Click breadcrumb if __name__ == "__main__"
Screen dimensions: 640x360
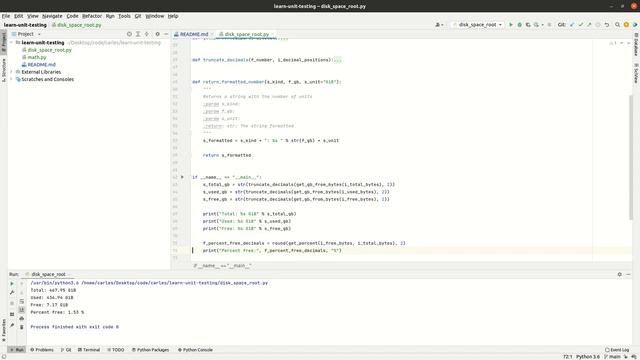click(x=222, y=266)
